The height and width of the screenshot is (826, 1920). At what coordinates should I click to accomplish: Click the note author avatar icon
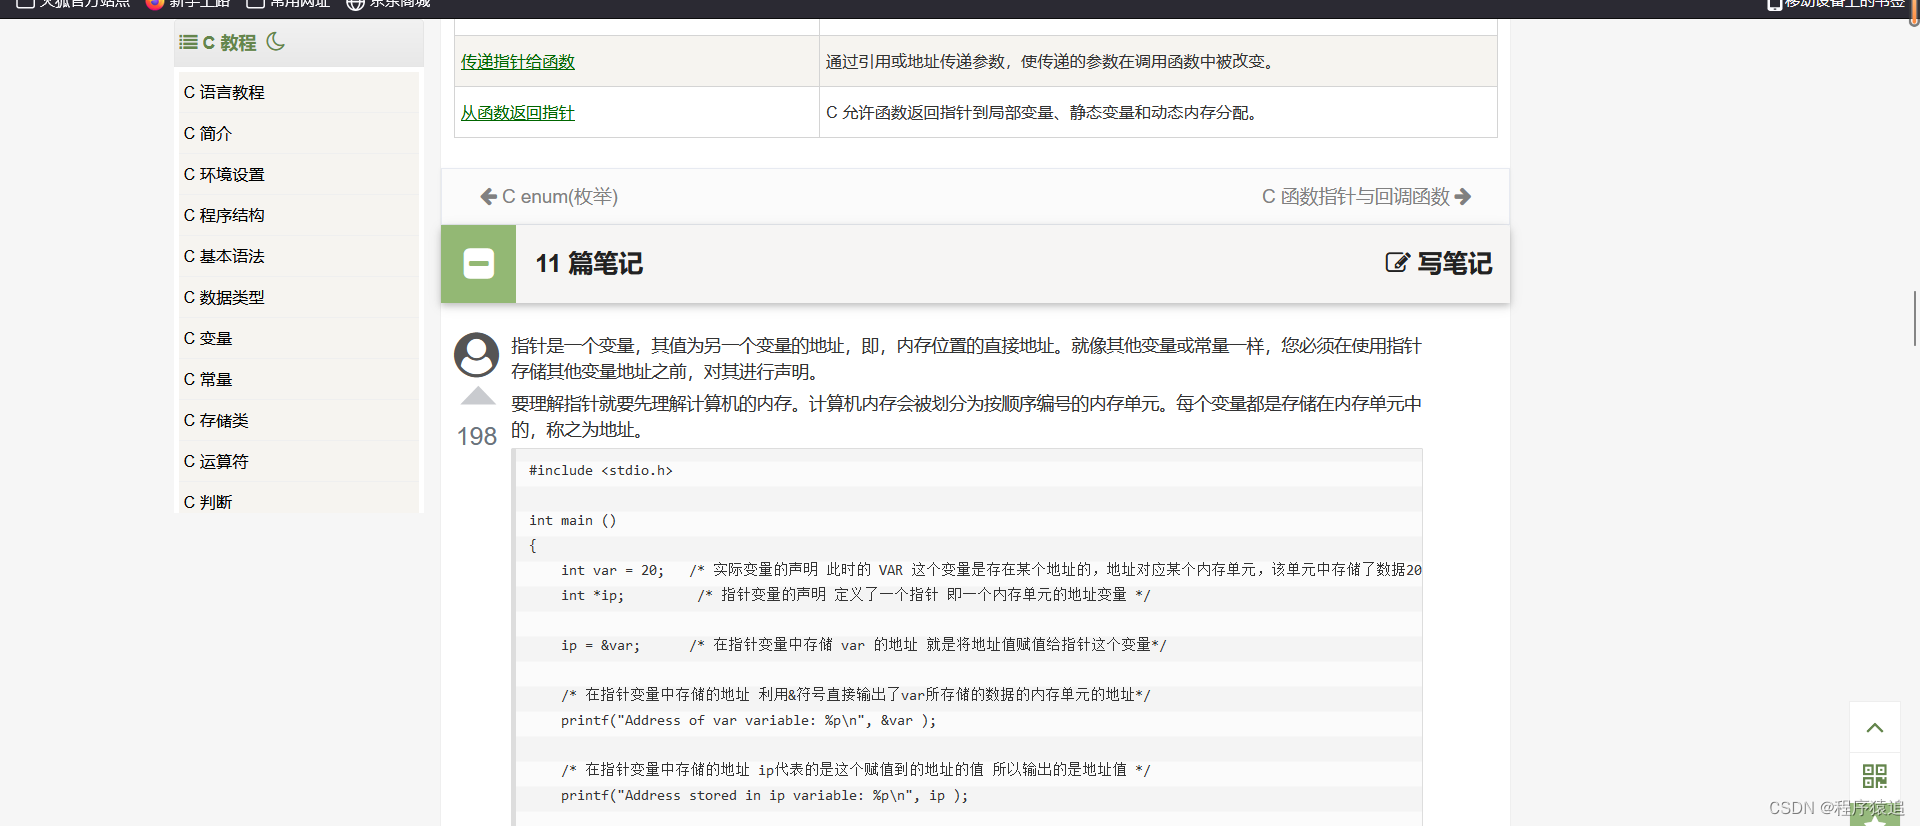coord(477,355)
